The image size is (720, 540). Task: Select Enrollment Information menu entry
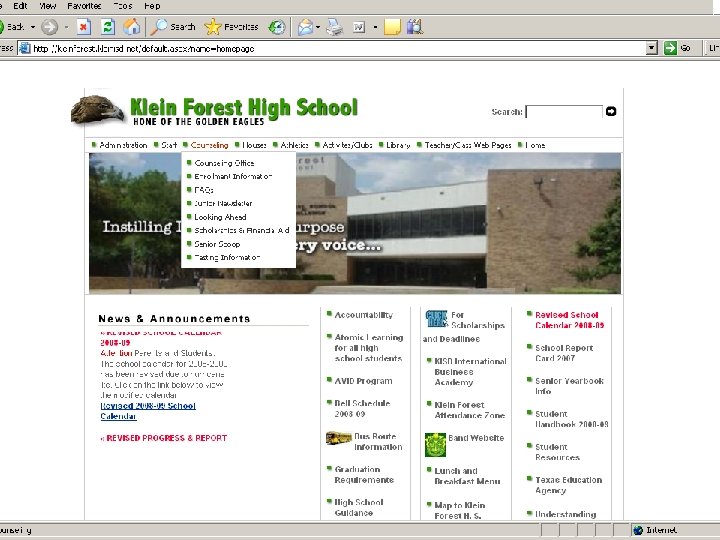point(233,176)
